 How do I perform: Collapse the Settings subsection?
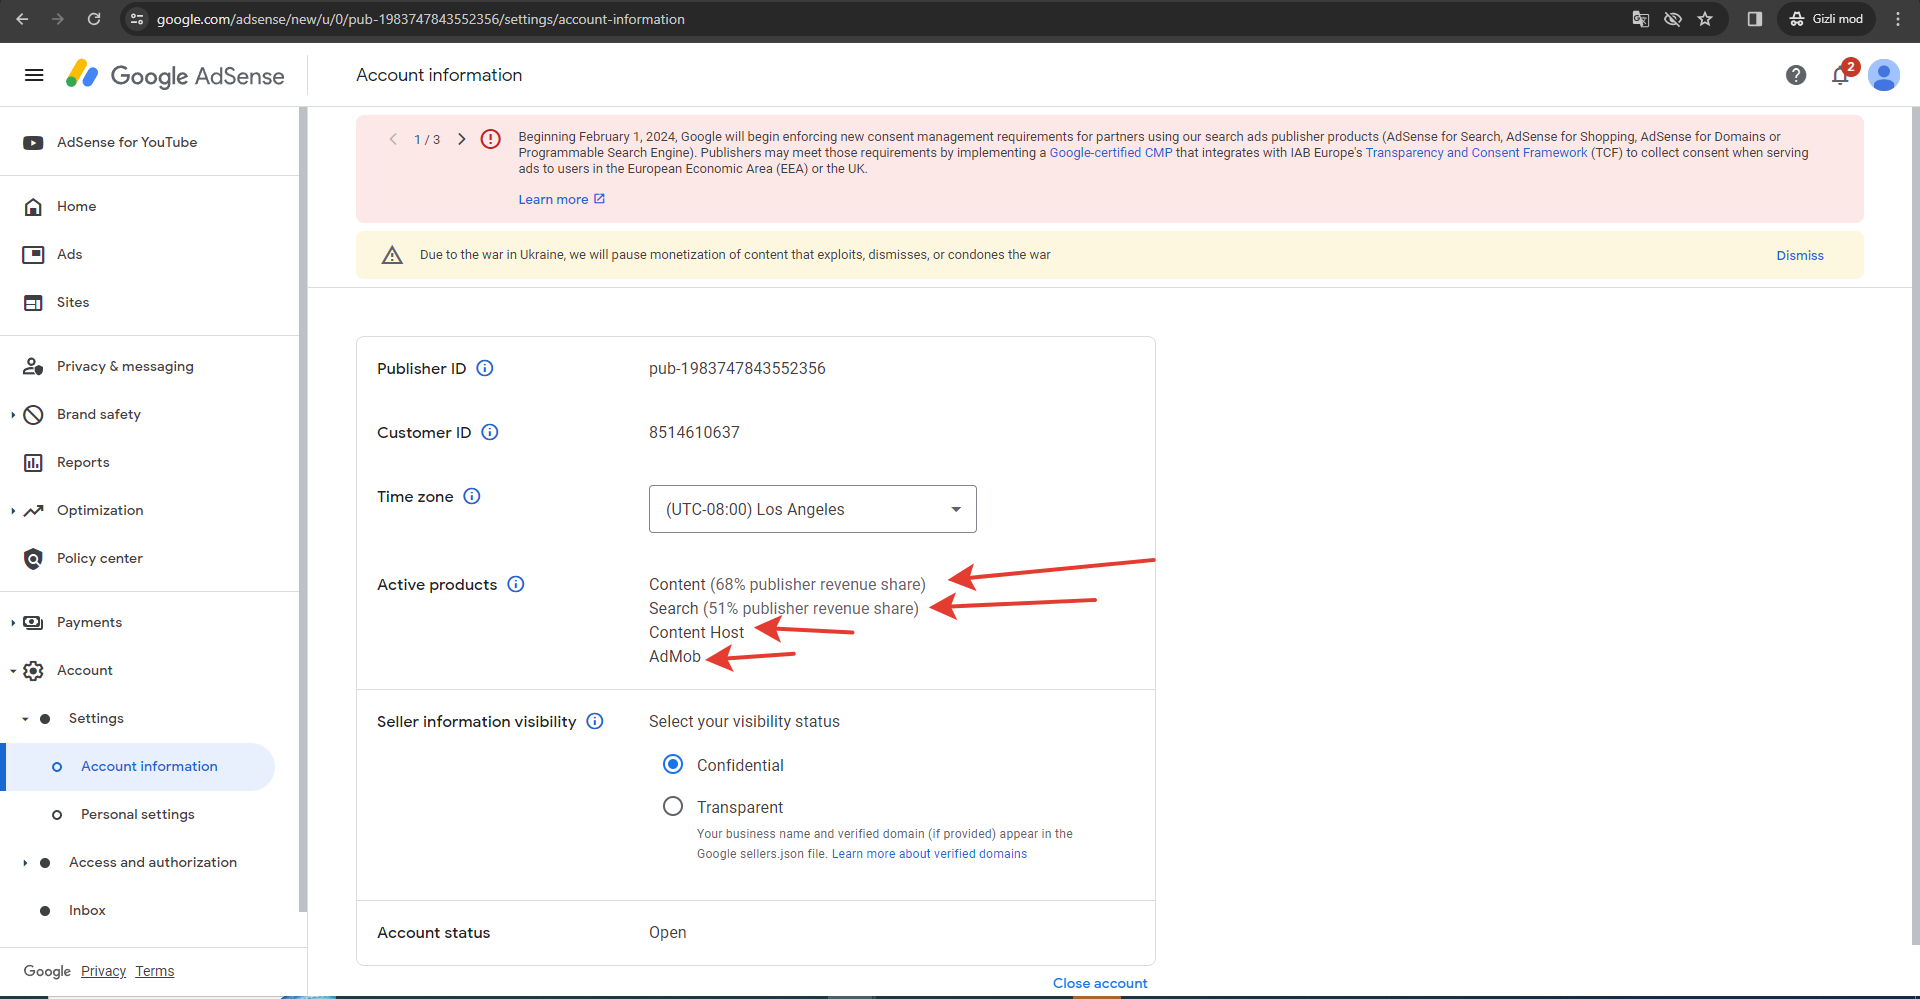tap(25, 719)
